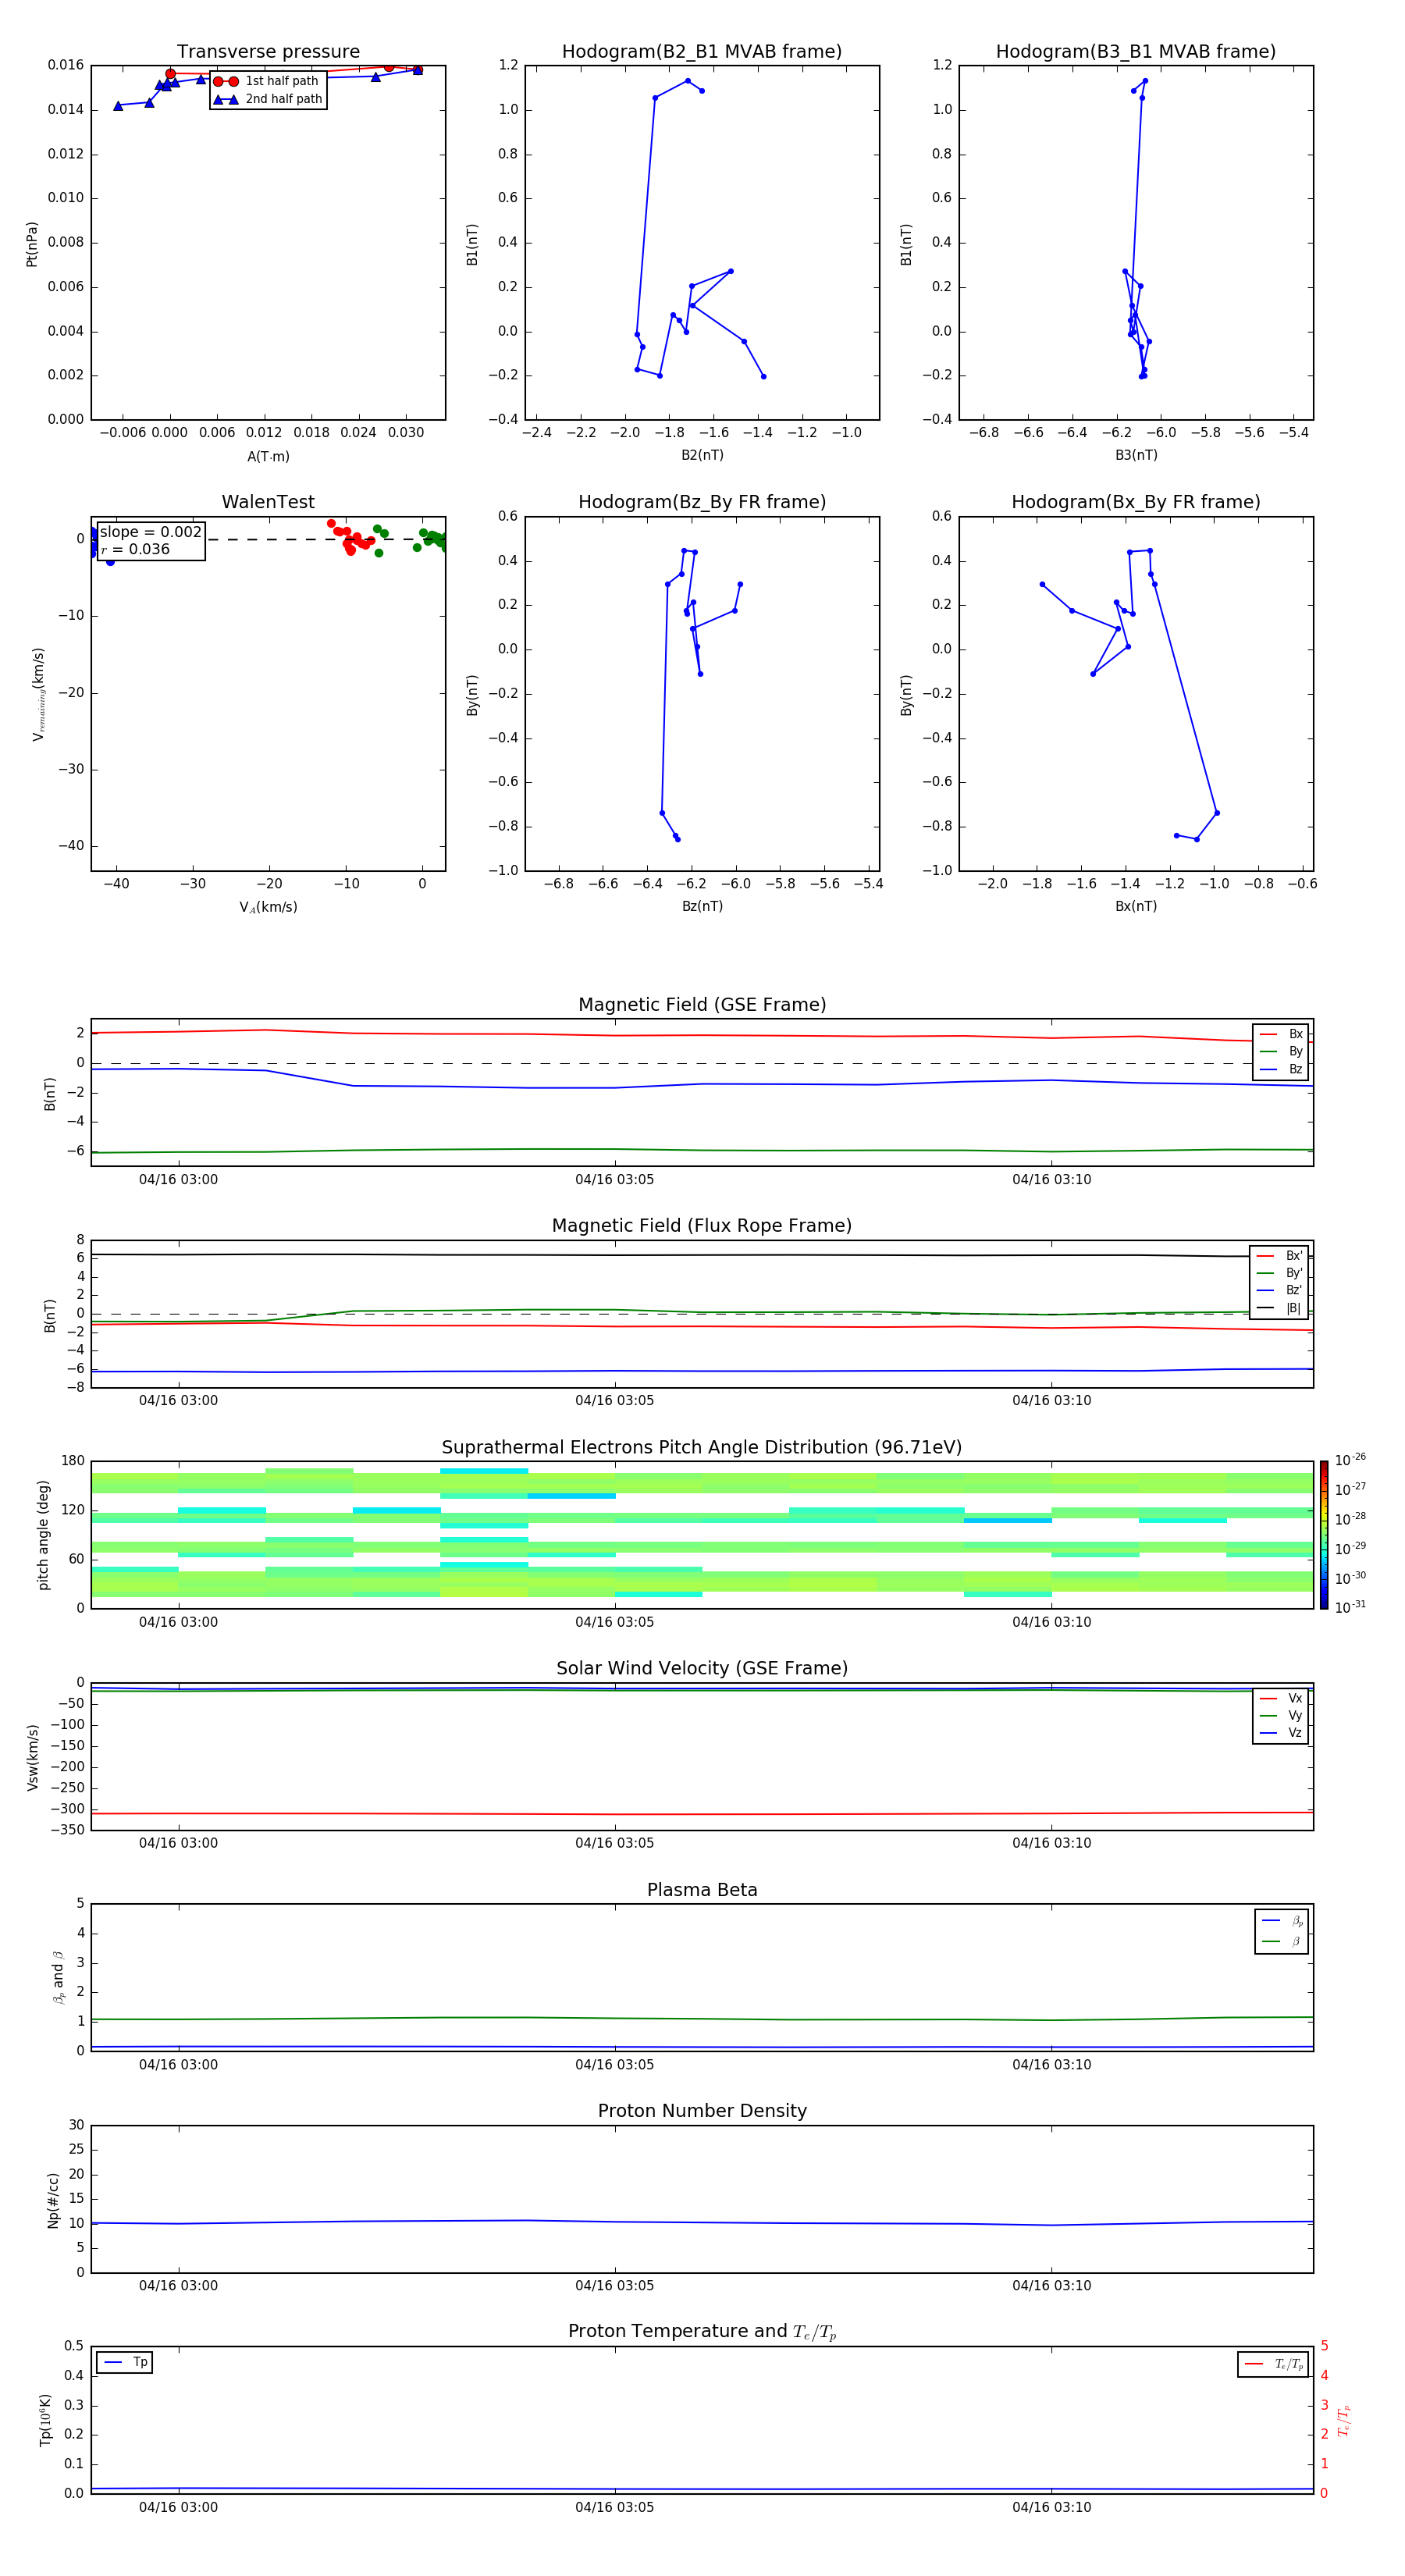
Task: Select the 10^-31 colorbar label
Action: click(1350, 1607)
